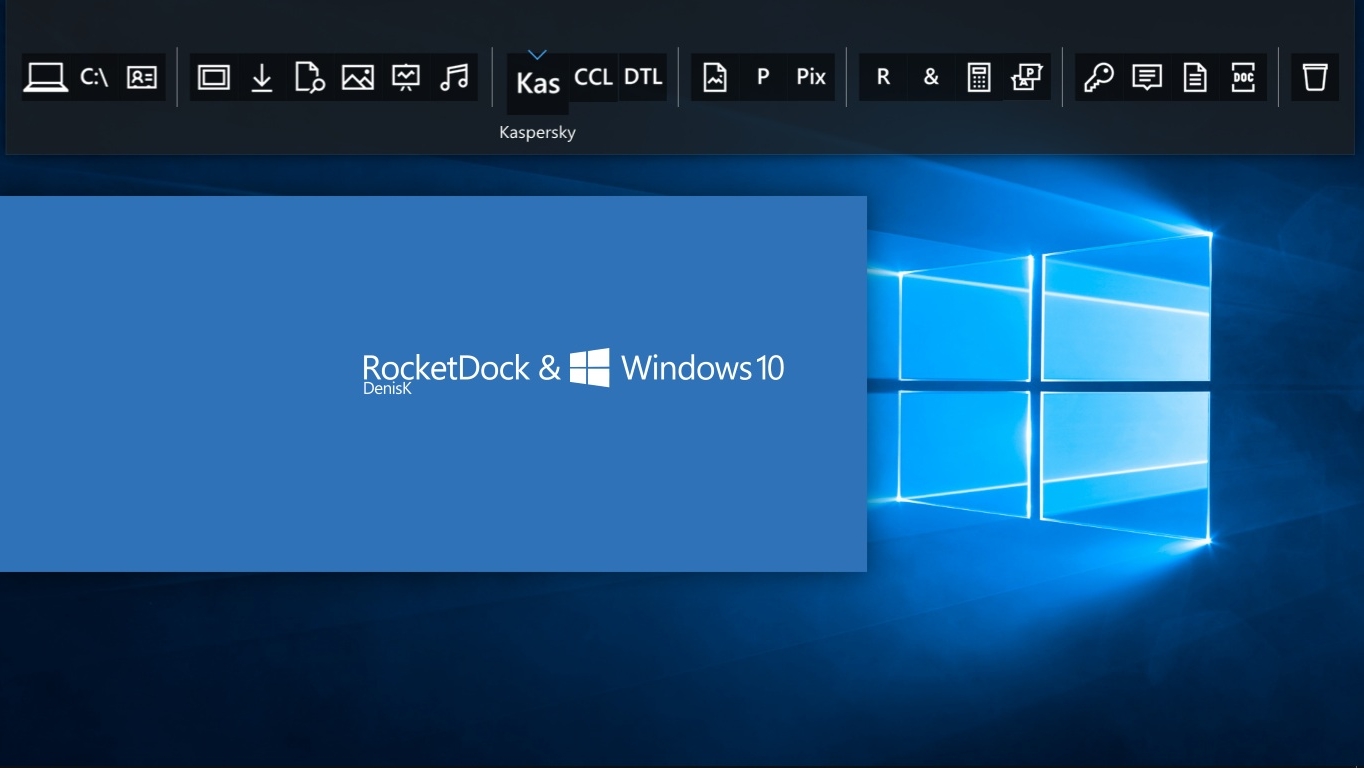Launch the CCL dock shortcut
Viewport: 1364px width, 768px height.
pyautogui.click(x=593, y=77)
